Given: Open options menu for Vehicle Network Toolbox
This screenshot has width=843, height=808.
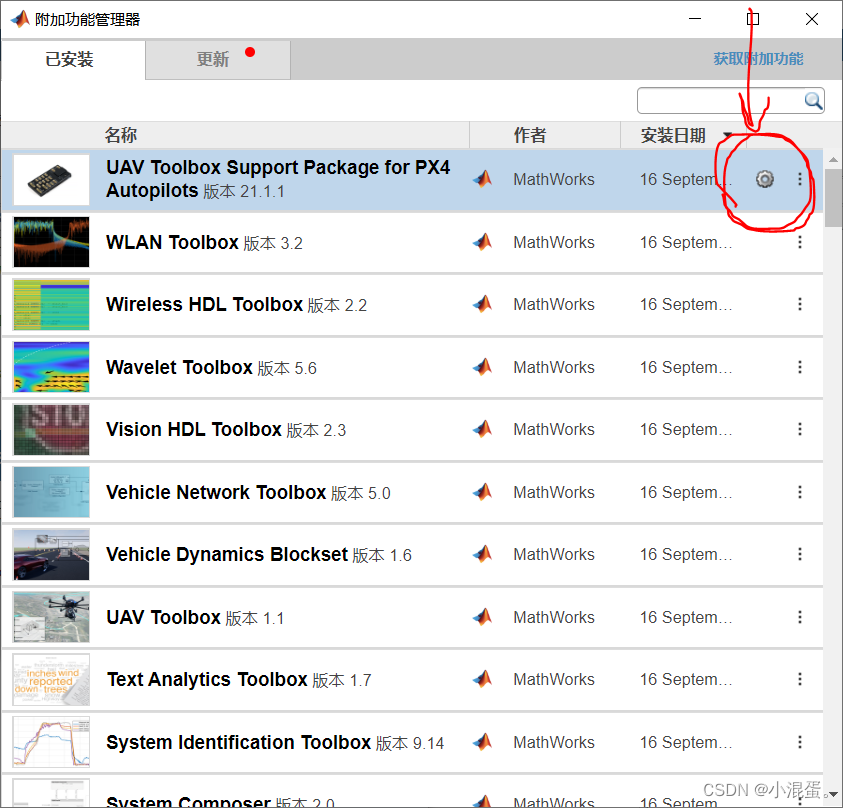Looking at the screenshot, I should [800, 492].
